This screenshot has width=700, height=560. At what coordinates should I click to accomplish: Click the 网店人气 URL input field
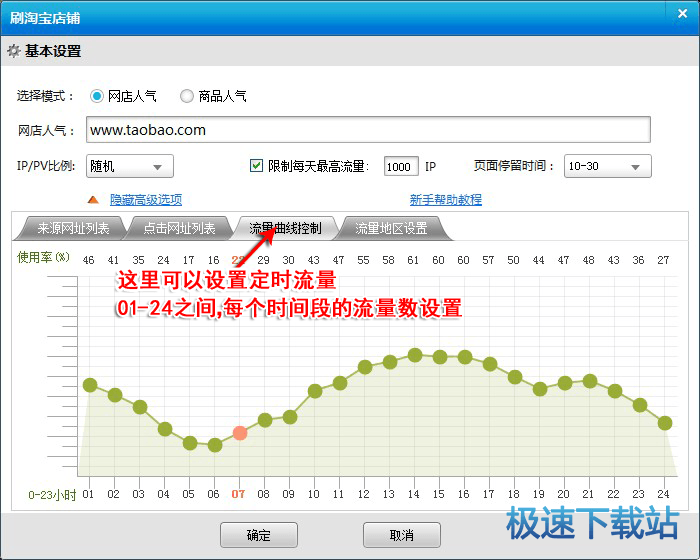[367, 130]
